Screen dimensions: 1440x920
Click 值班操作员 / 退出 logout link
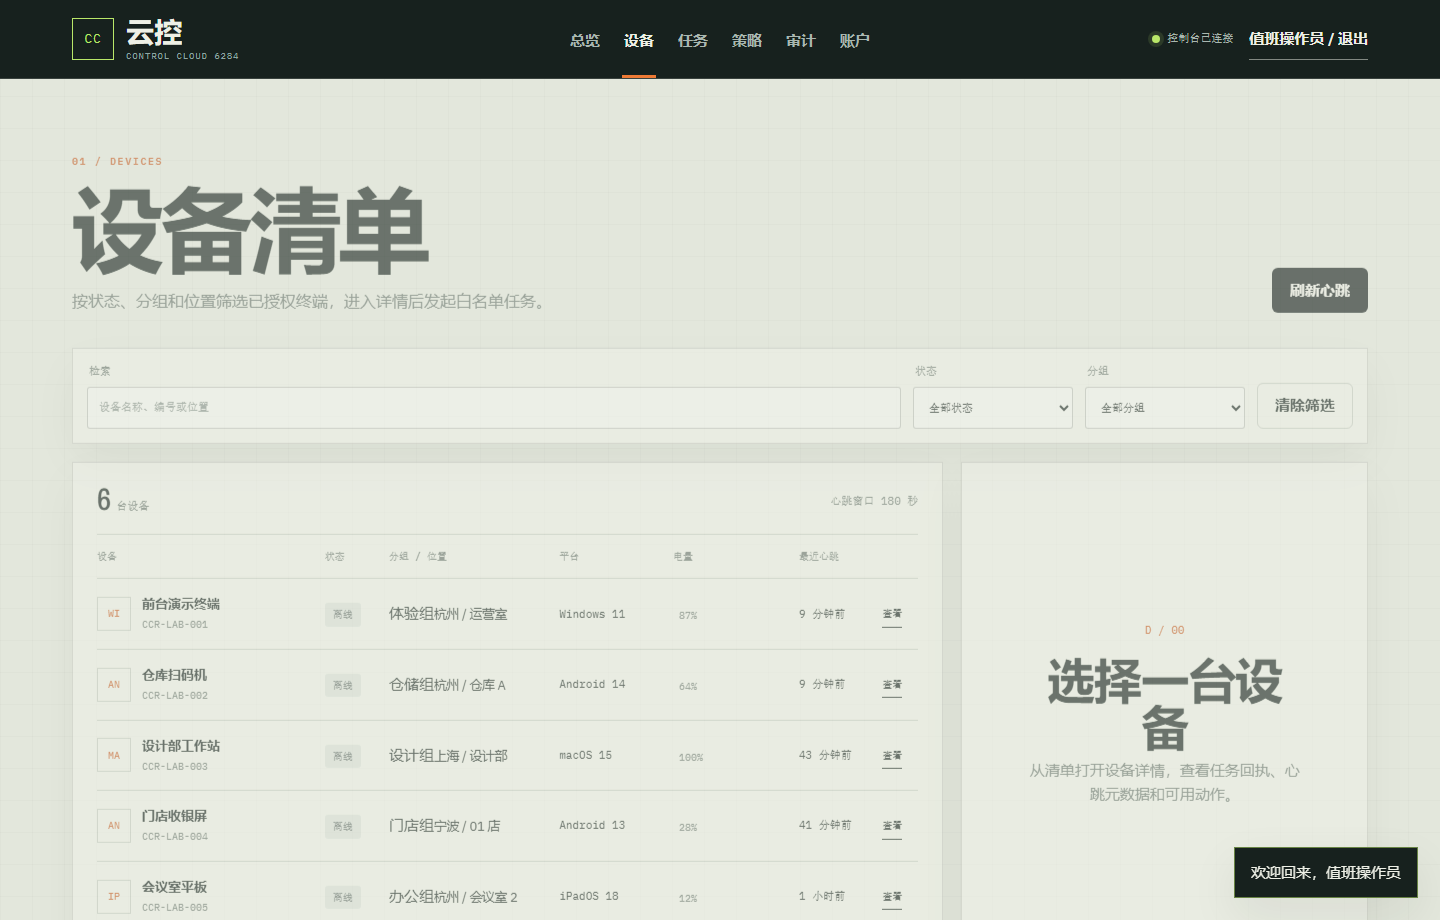pos(1308,39)
